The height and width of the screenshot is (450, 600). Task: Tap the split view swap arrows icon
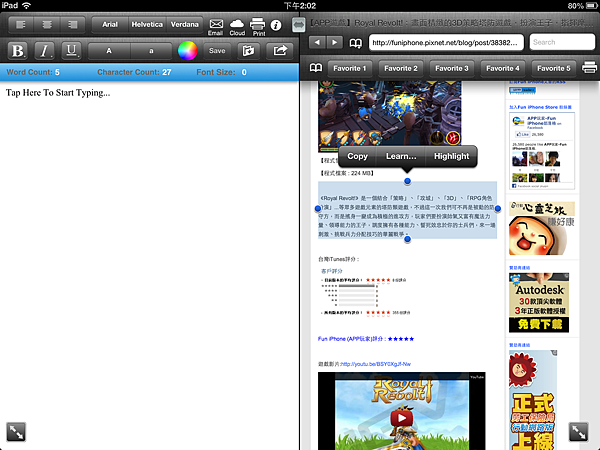click(x=298, y=25)
